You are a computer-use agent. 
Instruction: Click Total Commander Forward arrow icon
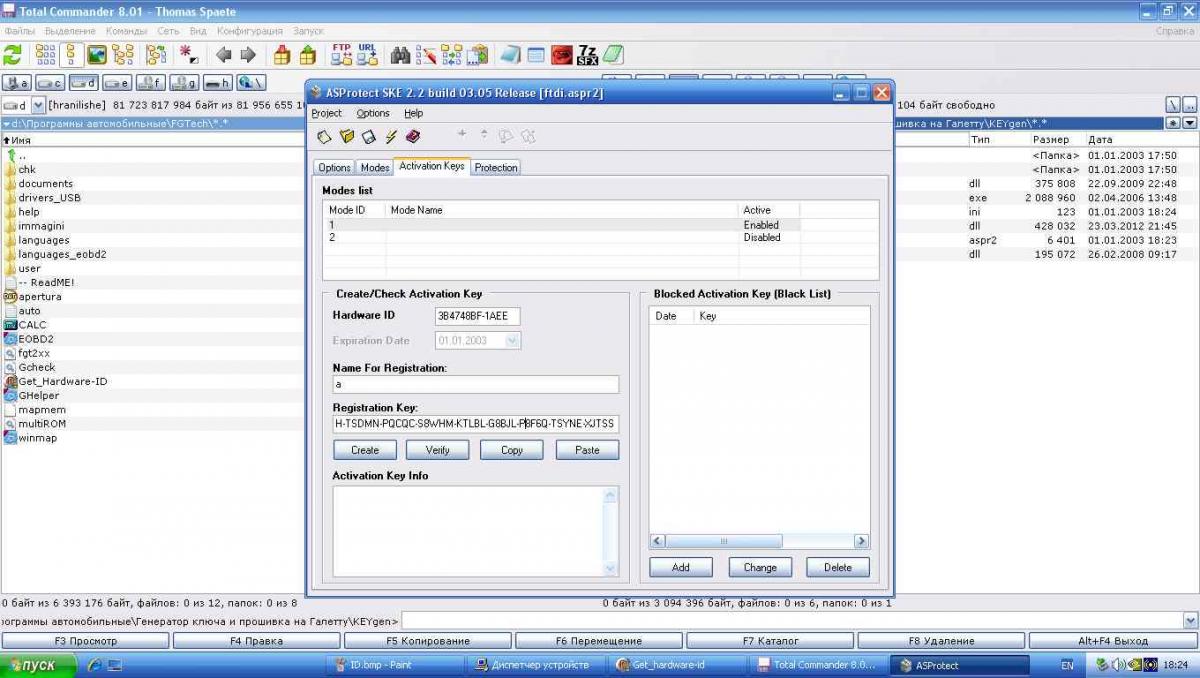click(248, 54)
